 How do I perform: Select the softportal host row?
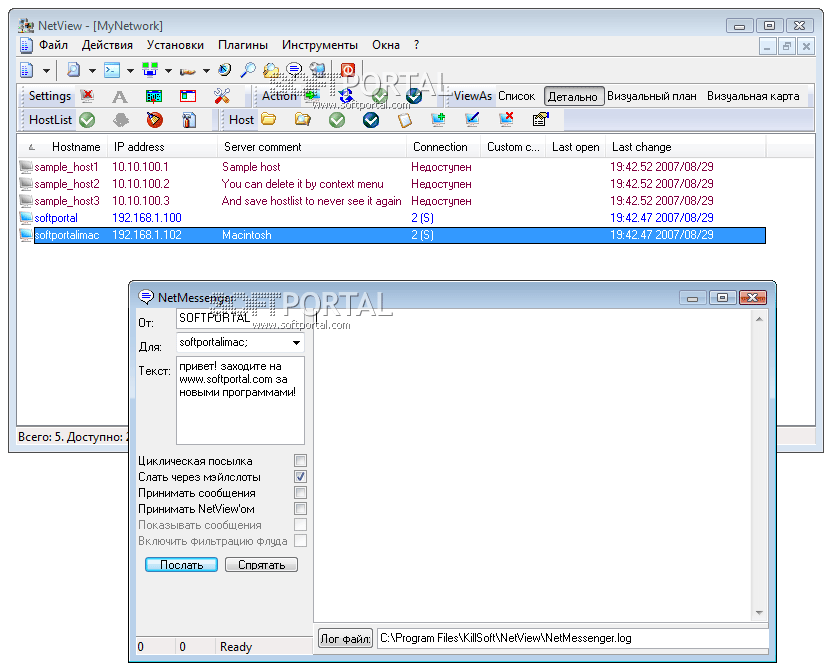(x=392, y=218)
